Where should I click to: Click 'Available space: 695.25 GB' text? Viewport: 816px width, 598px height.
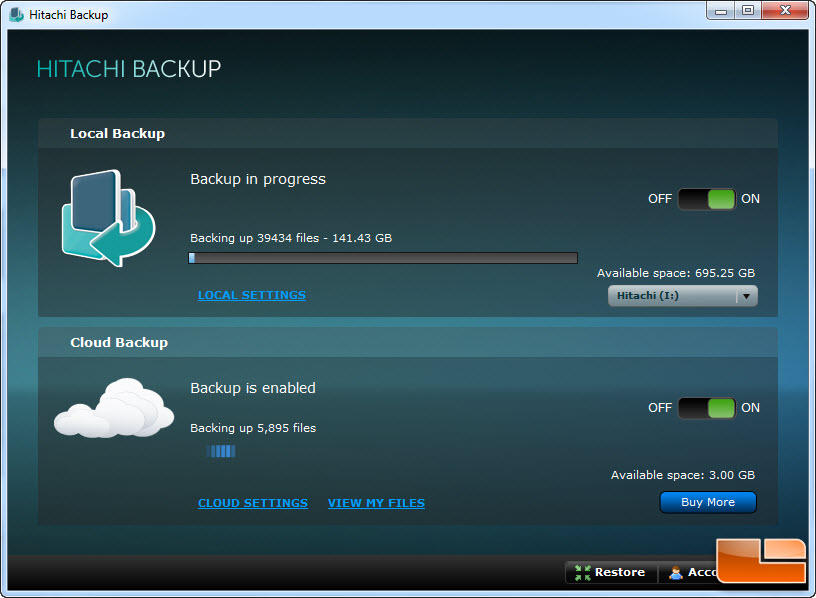675,273
